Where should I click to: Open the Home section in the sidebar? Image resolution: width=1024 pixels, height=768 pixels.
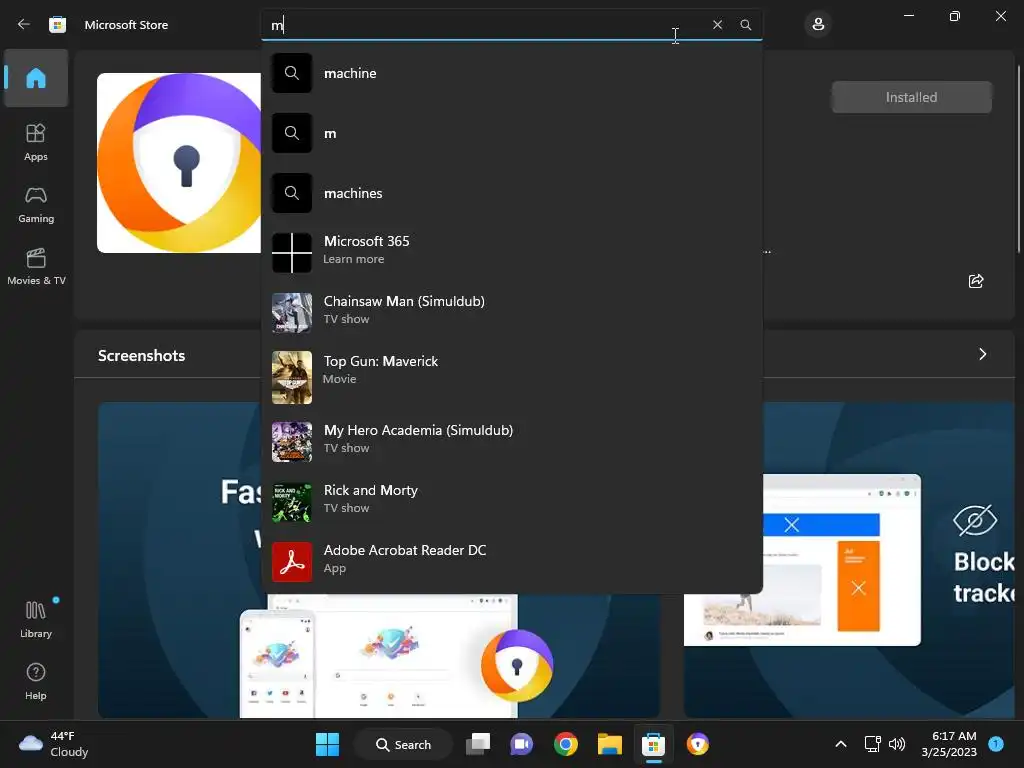[36, 78]
